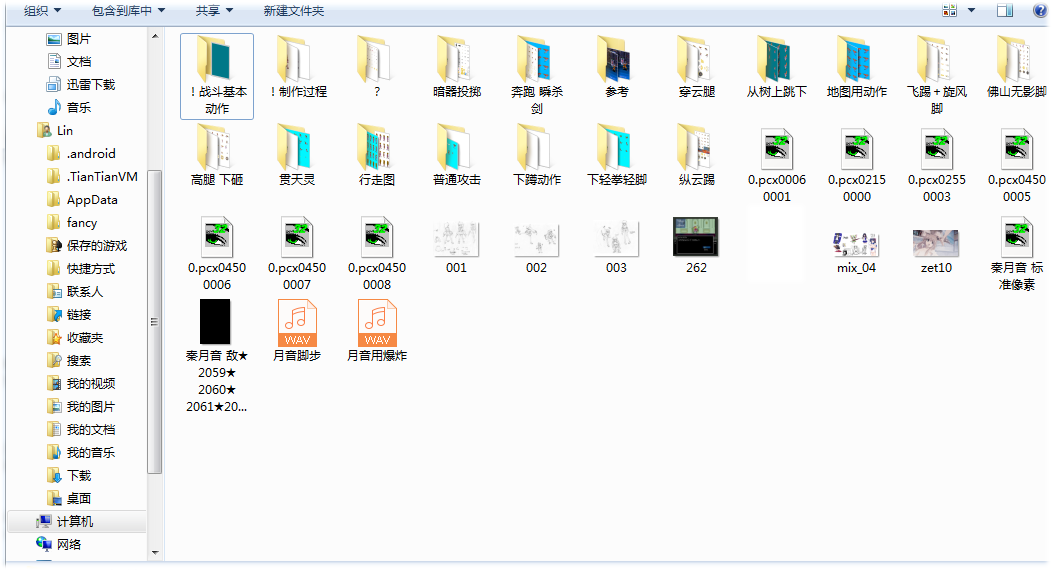Select the 普通攻击 folder
The width and height of the screenshot is (1052, 570).
click(x=457, y=156)
